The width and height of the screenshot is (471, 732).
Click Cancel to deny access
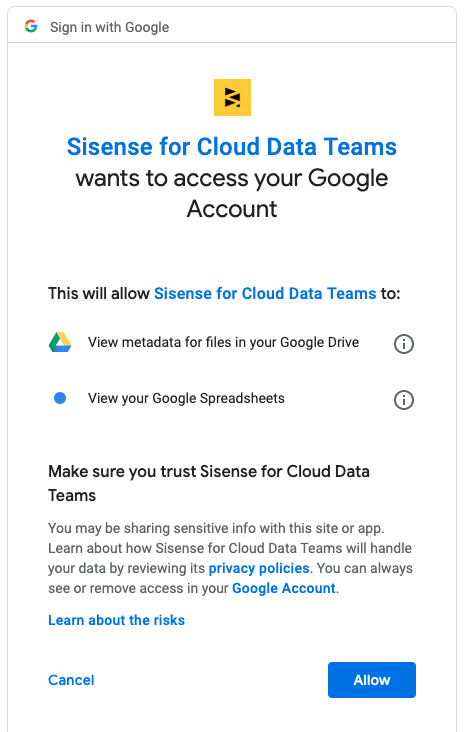point(71,680)
